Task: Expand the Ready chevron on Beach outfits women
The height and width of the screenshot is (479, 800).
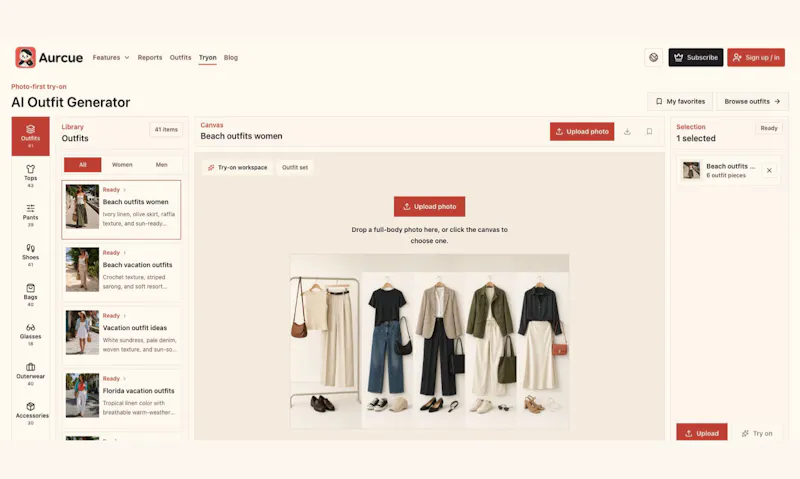Action: tap(124, 190)
